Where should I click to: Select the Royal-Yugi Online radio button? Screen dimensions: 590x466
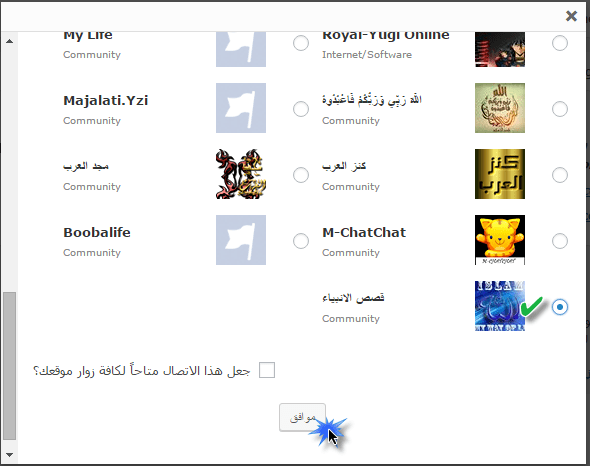pyautogui.click(x=560, y=43)
